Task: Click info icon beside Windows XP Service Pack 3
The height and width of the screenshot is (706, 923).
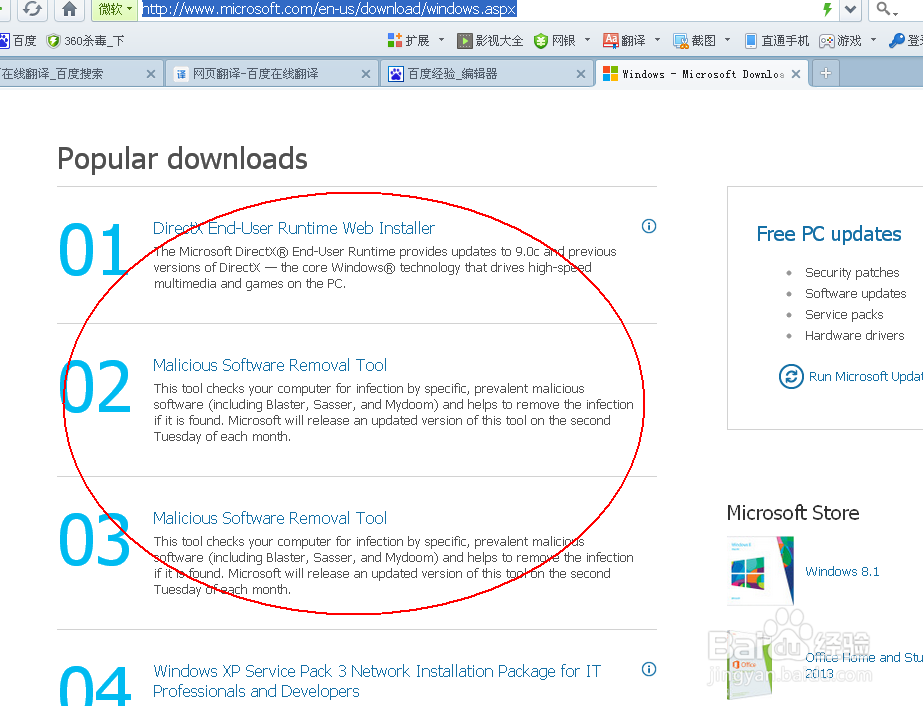Action: [x=649, y=669]
